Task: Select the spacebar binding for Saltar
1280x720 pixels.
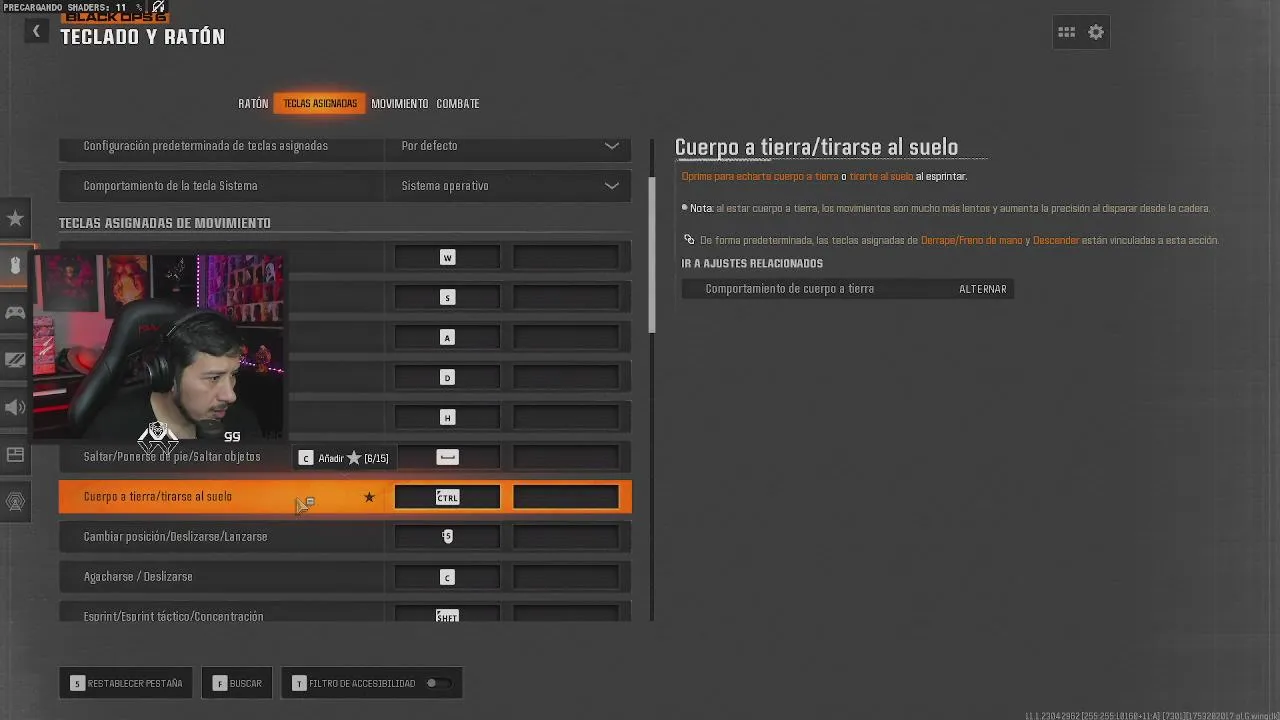Action: [x=447, y=457]
